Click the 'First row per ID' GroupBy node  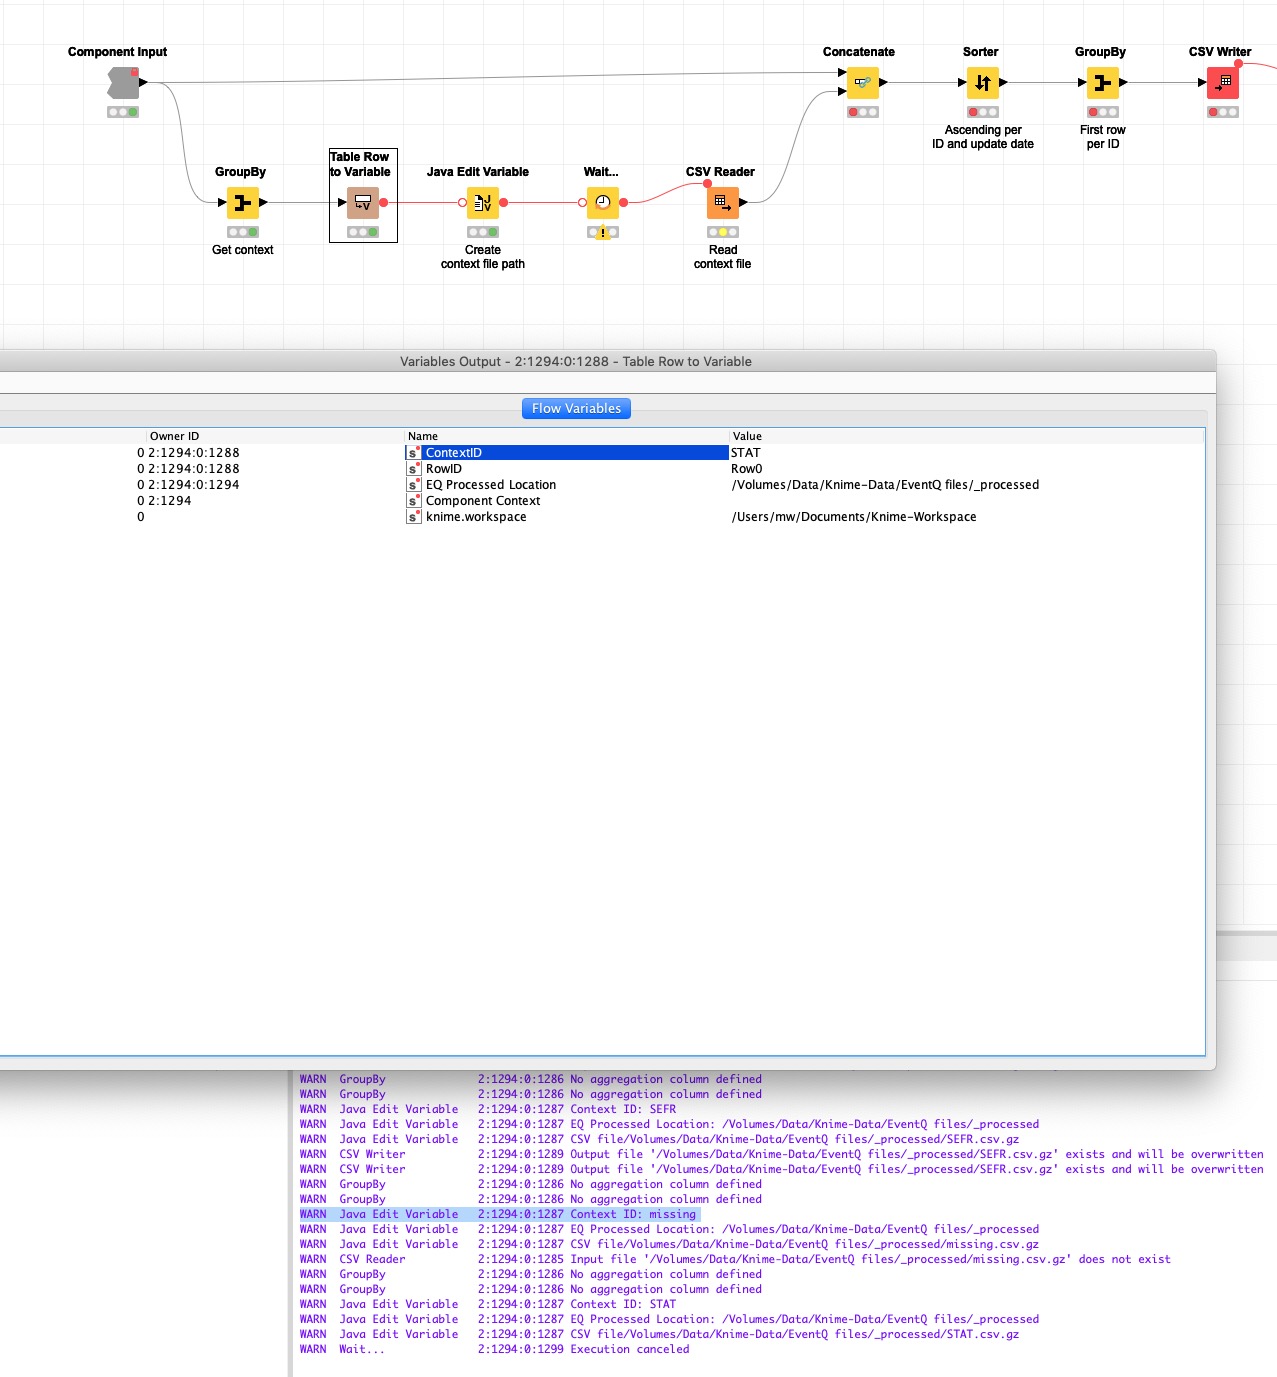click(1102, 83)
